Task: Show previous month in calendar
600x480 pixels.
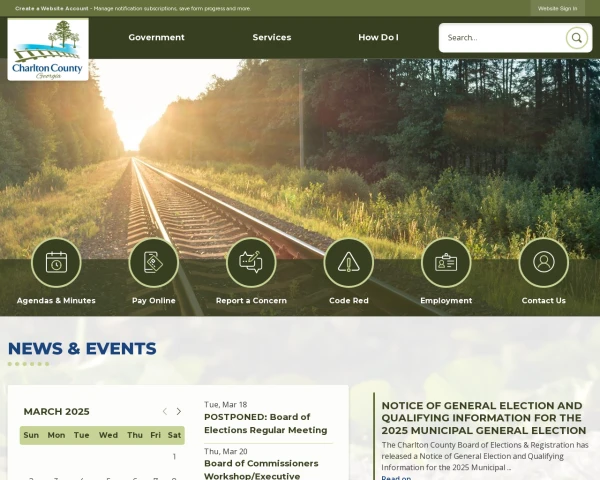Action: coord(165,411)
